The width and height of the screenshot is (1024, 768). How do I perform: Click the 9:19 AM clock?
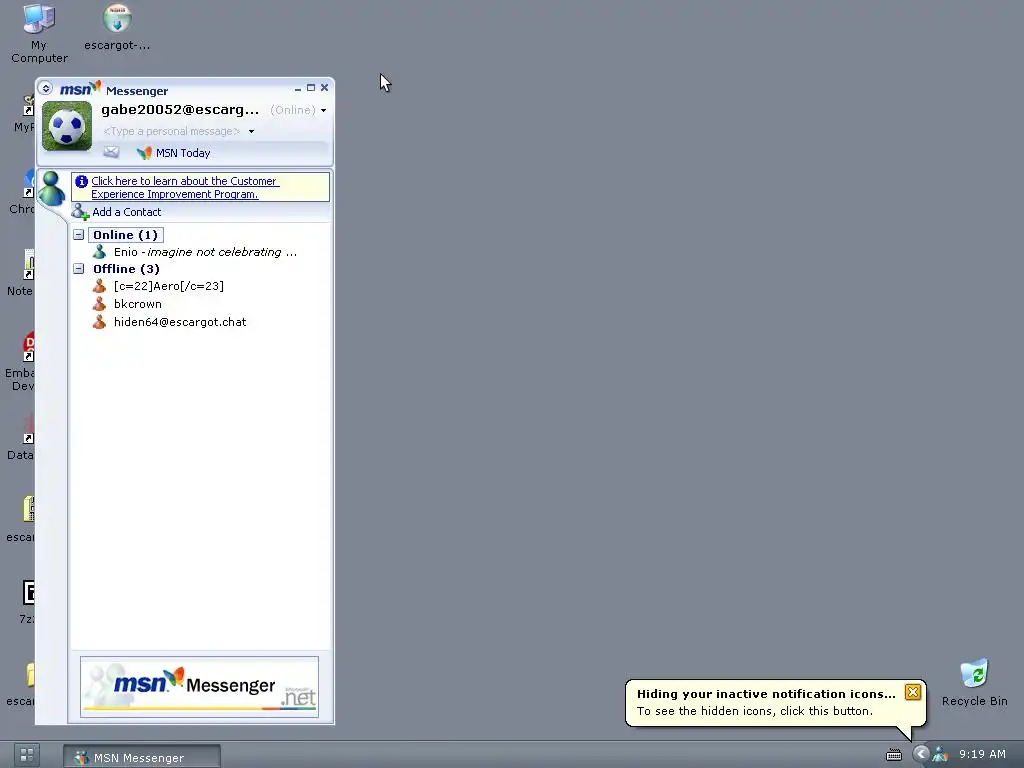tap(982, 754)
